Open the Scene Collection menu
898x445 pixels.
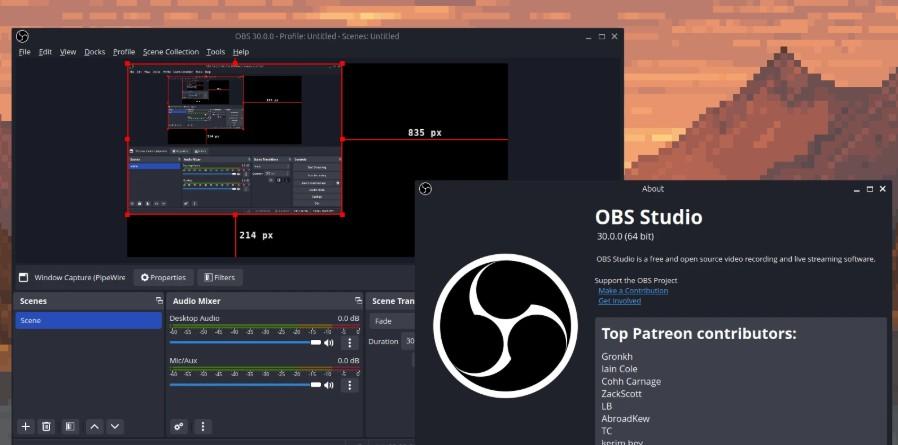point(170,52)
